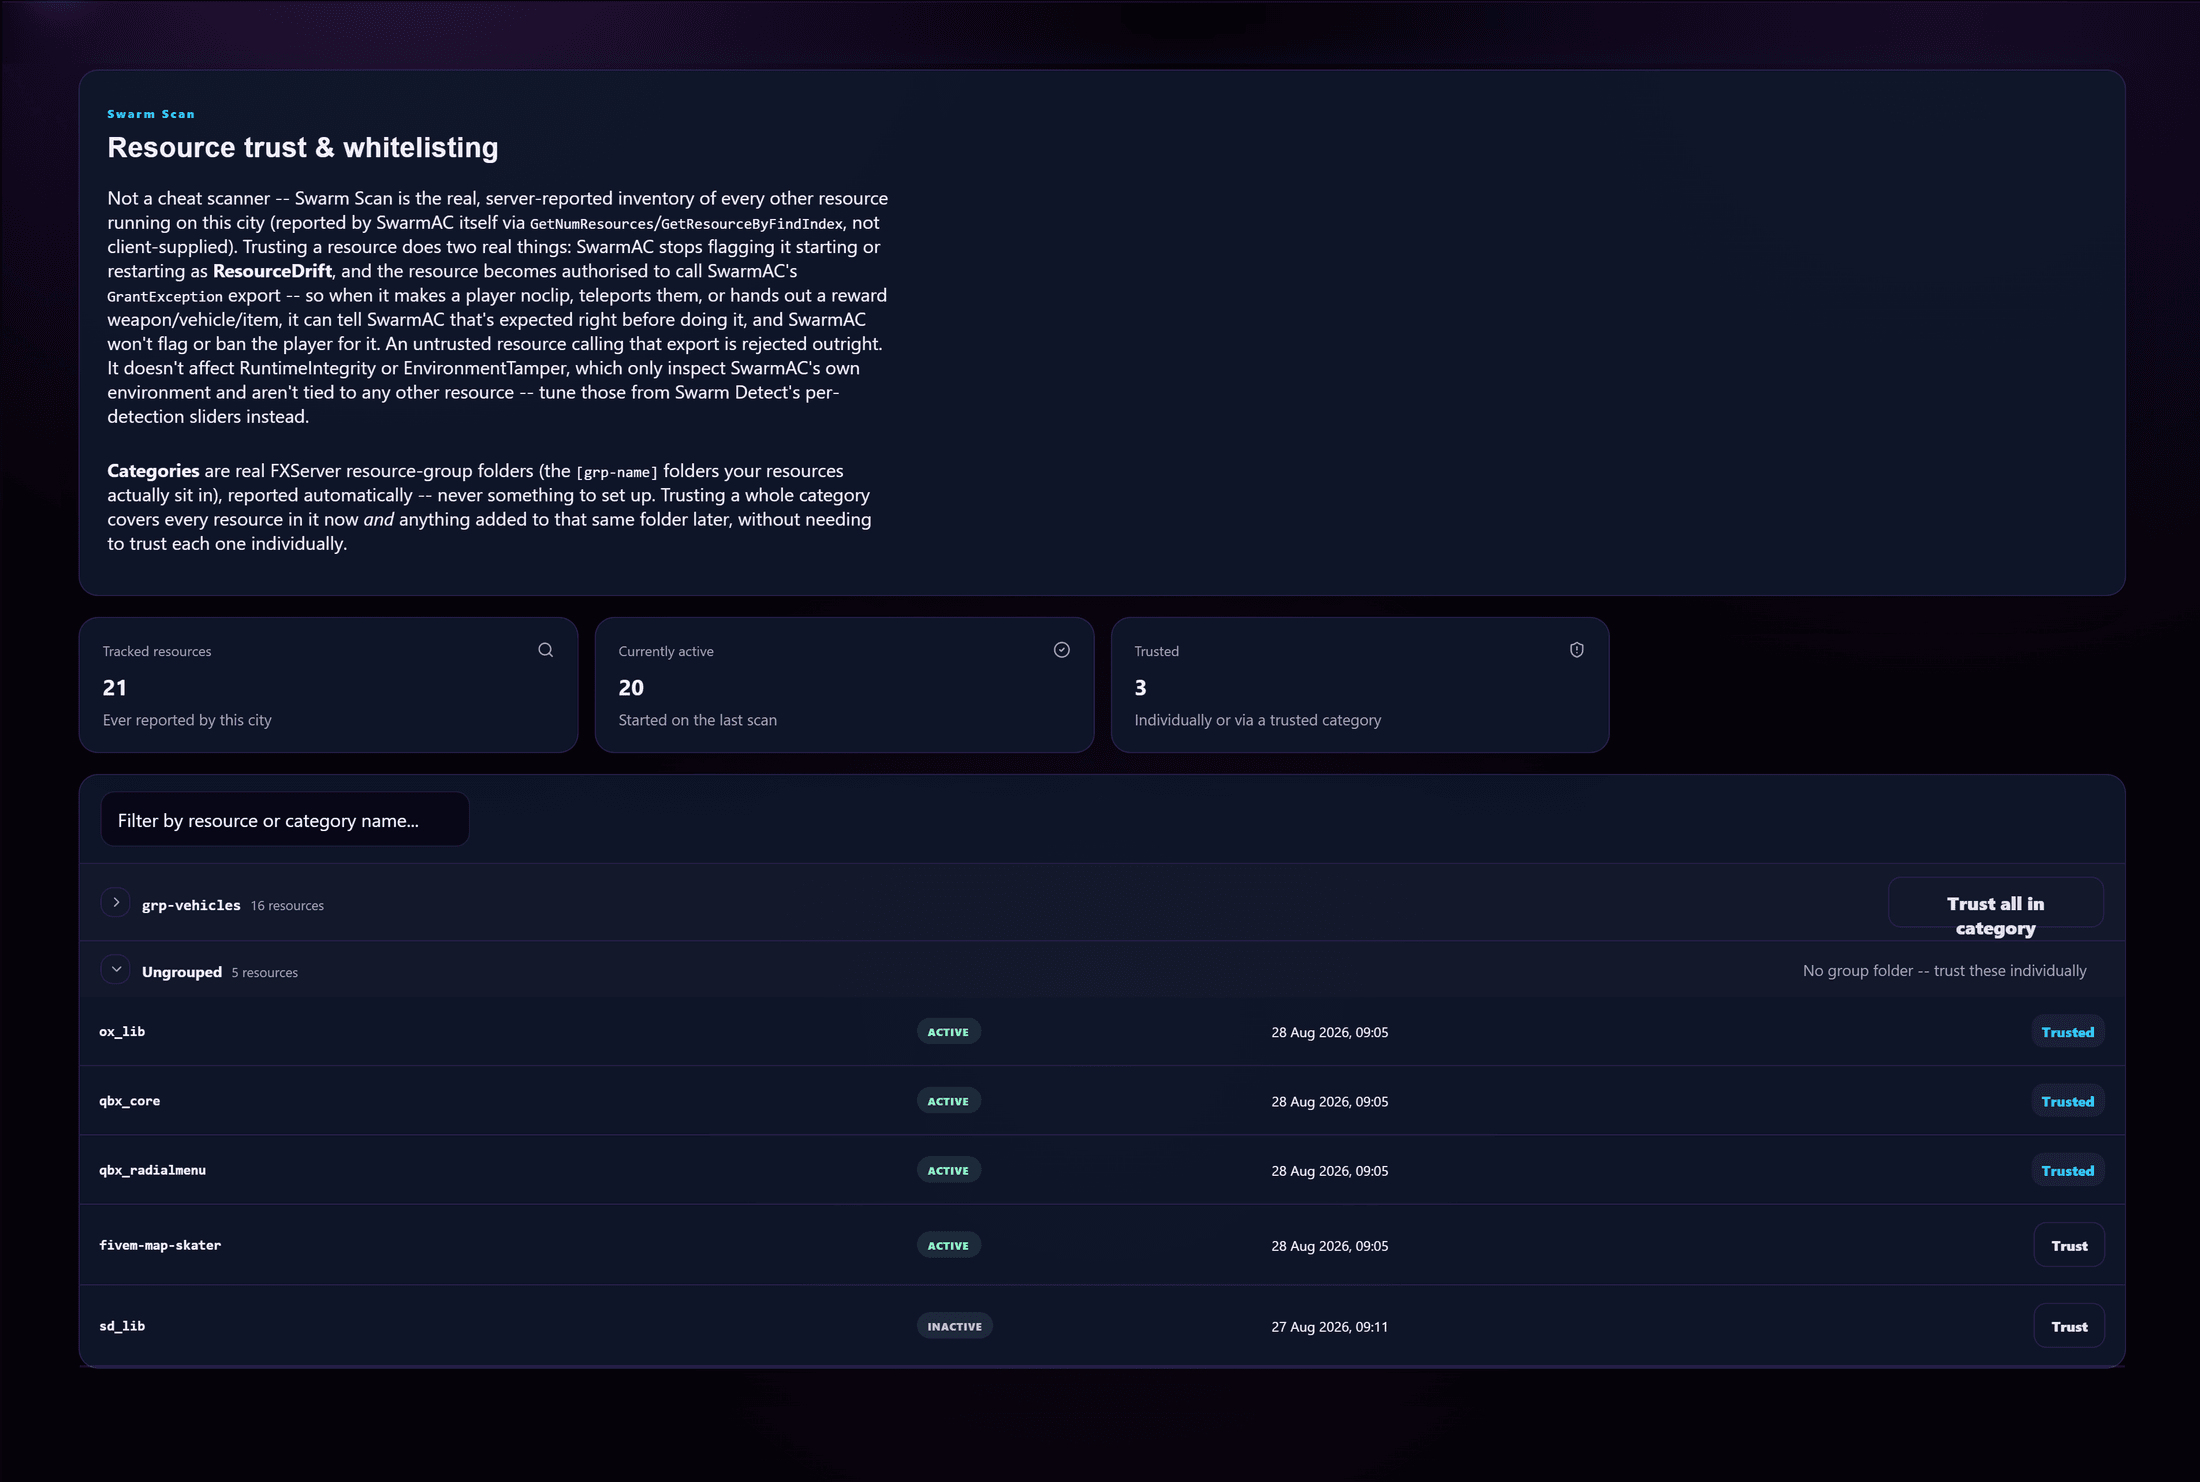Image resolution: width=2200 pixels, height=1482 pixels.
Task: Select the fivem-map-skater resource name
Action: [x=160, y=1245]
